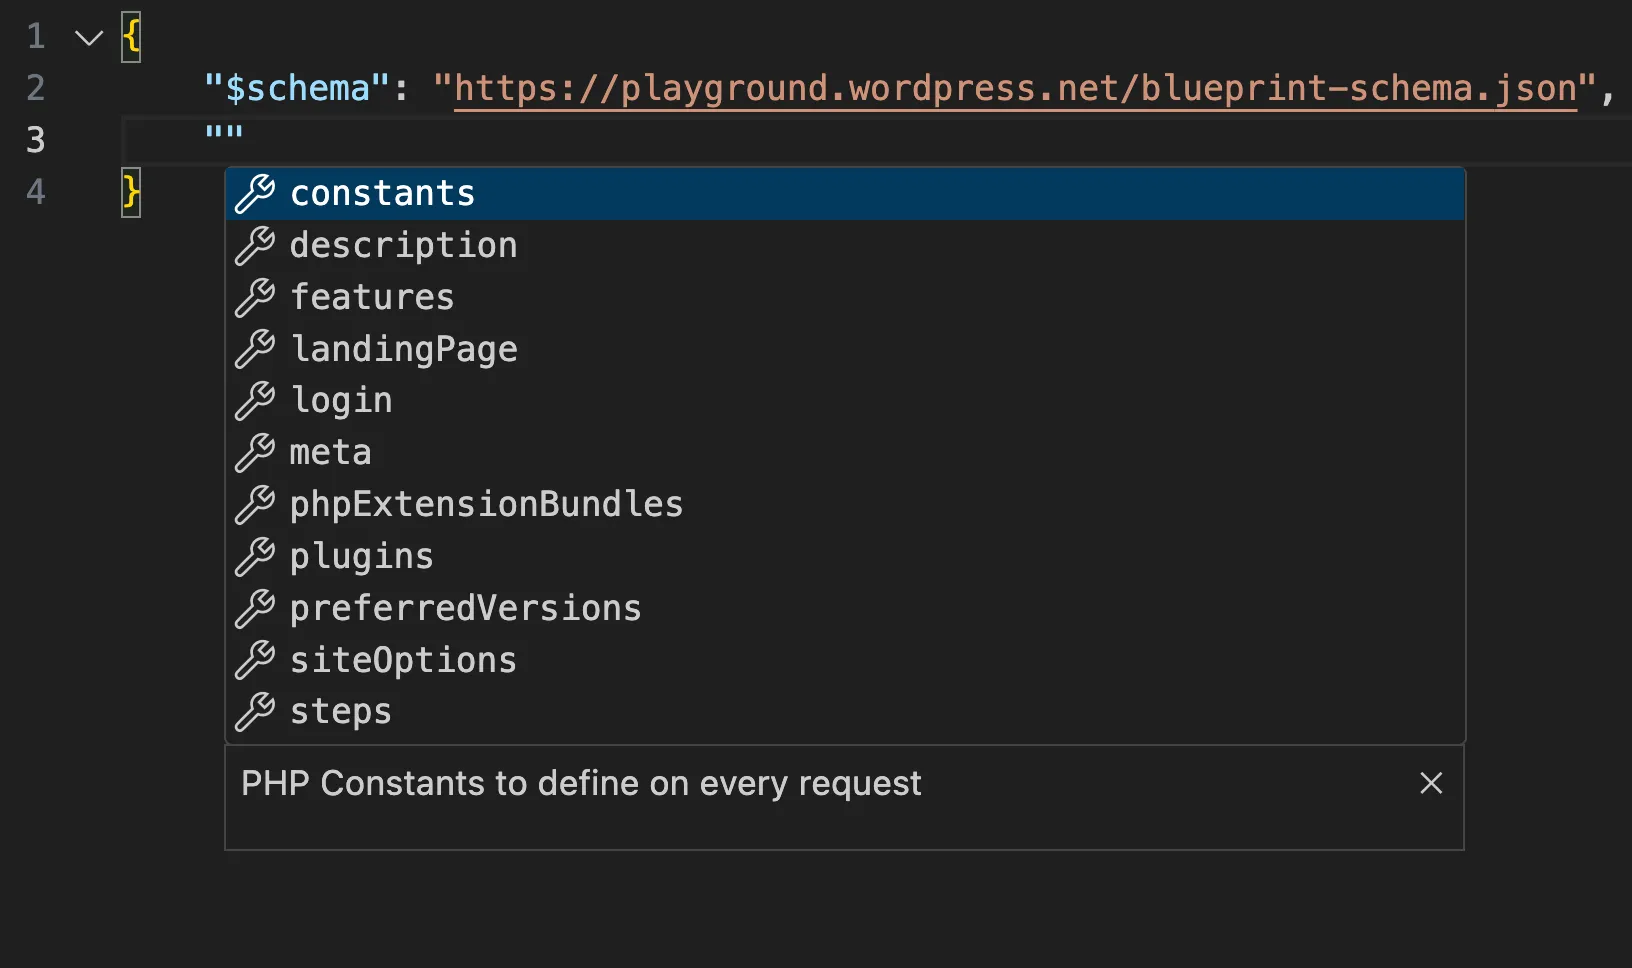
Task: Click the wrench icon beside login
Action: (x=255, y=401)
